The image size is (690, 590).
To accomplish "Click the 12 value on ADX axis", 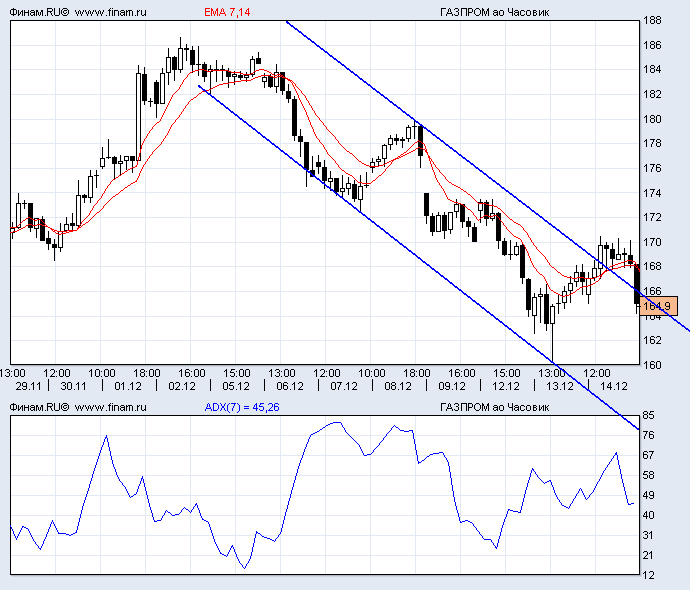I will coord(649,575).
